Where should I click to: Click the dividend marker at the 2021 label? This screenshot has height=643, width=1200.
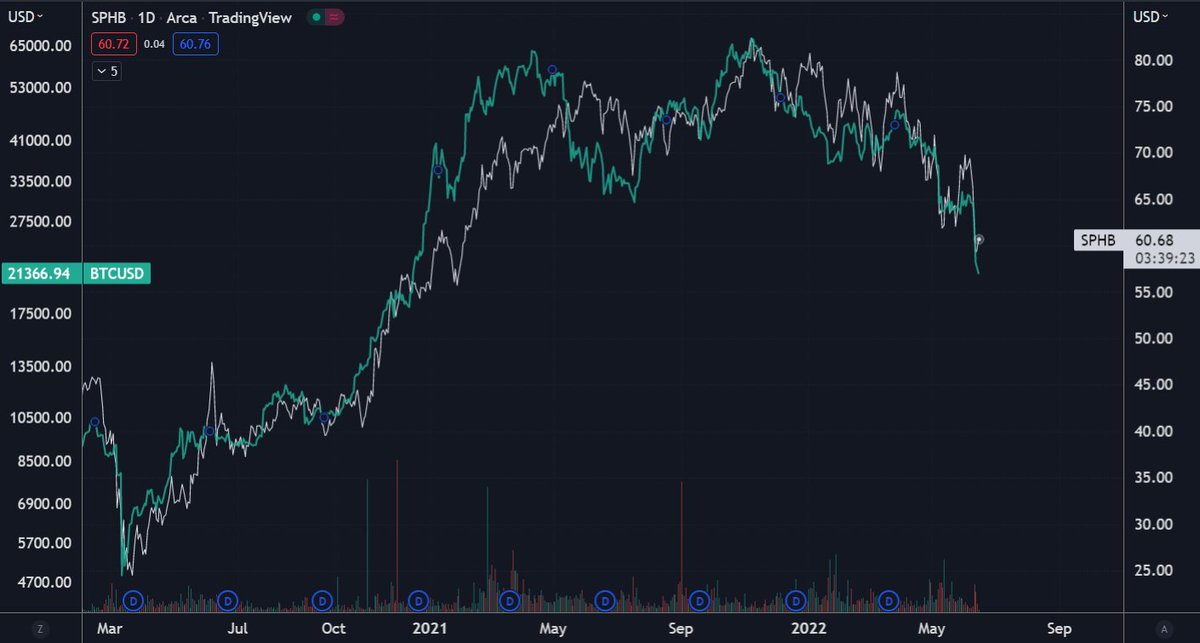coord(417,601)
